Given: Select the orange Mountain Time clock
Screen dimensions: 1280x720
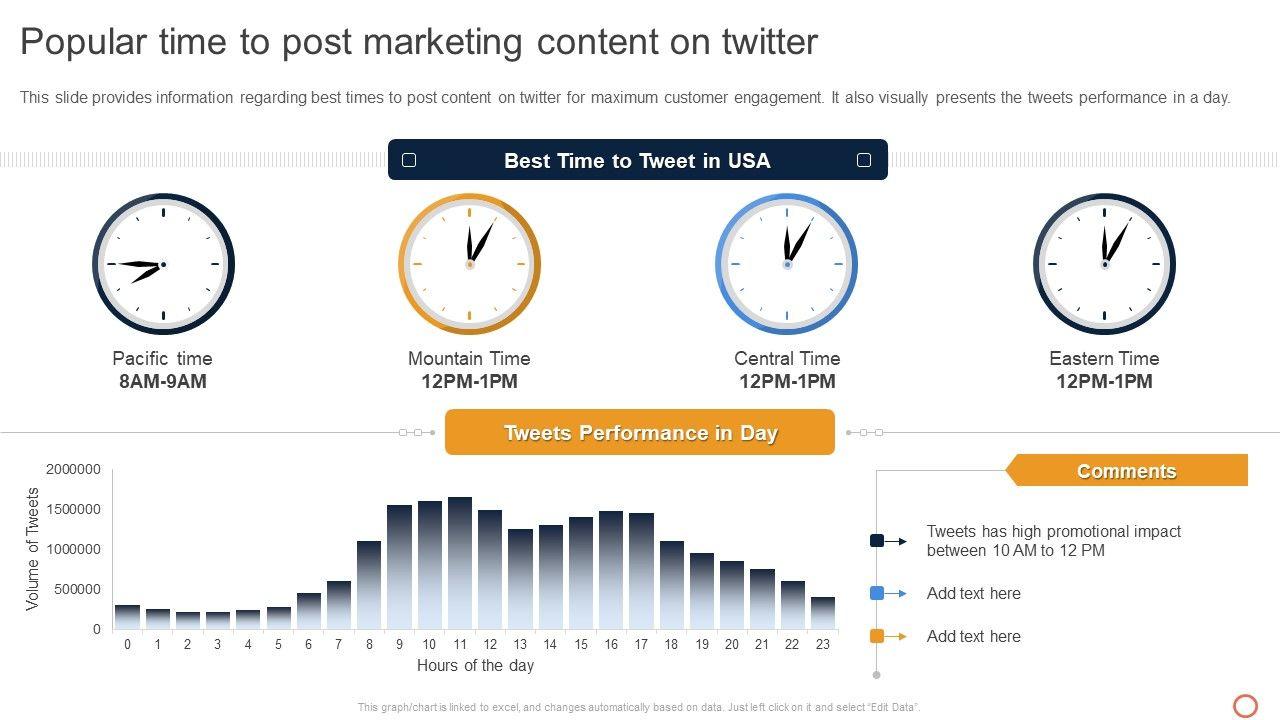Looking at the screenshot, I should [x=469, y=264].
